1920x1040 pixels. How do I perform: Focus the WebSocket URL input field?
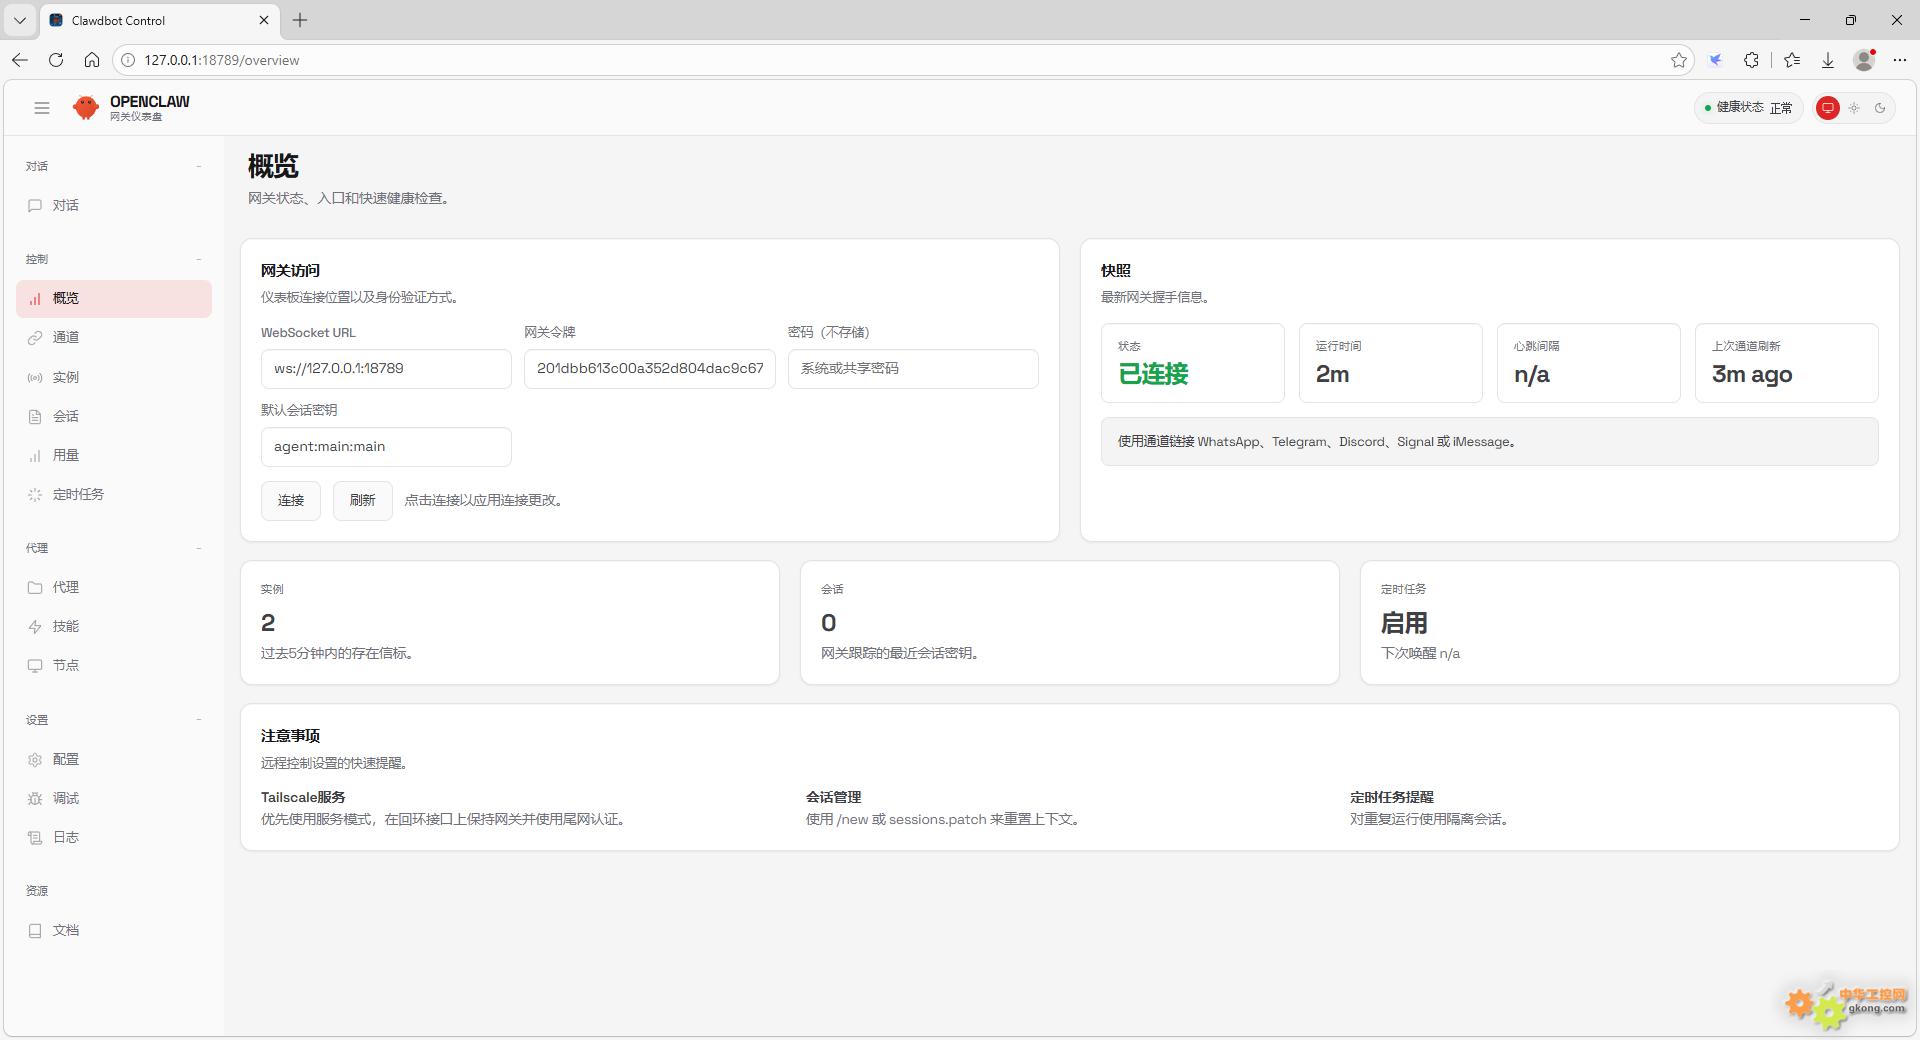click(x=385, y=369)
